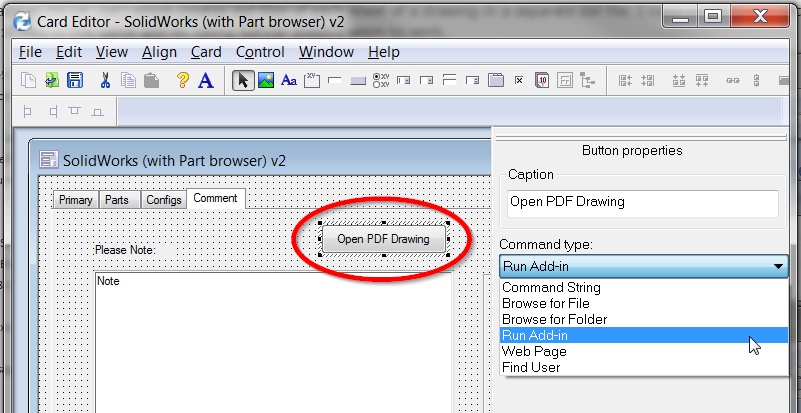The width and height of the screenshot is (801, 413).
Task: Choose the tab control folder tool
Action: coord(496,80)
